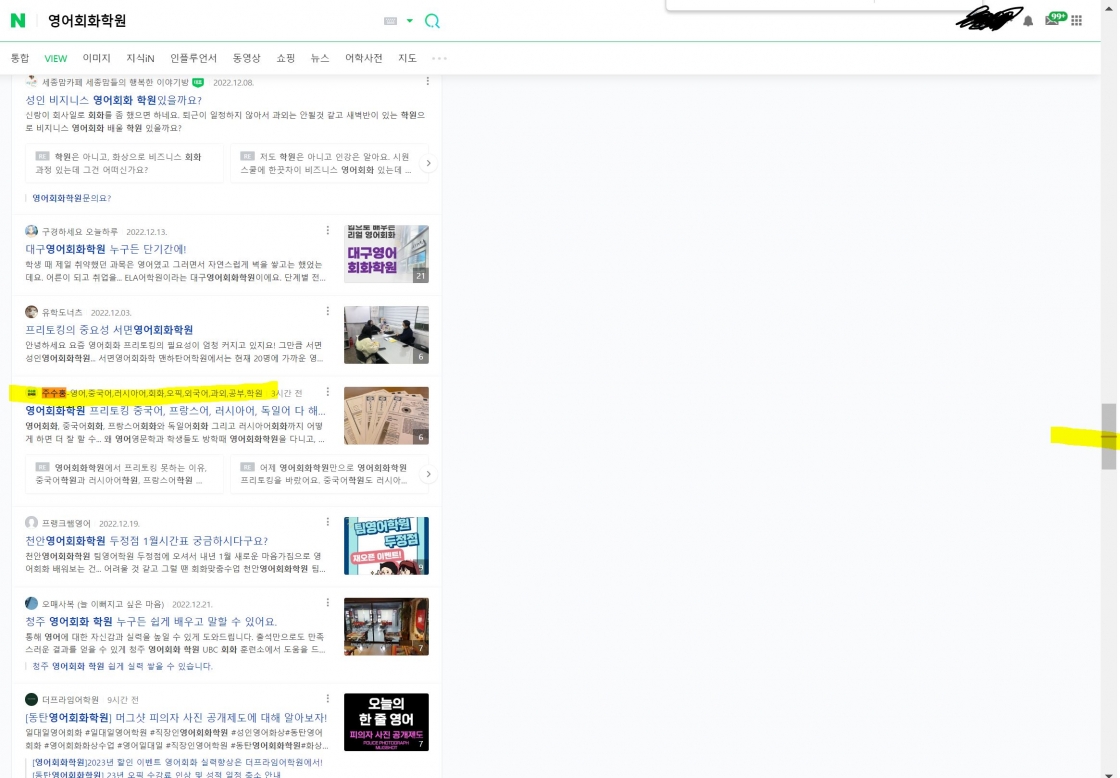The width and height of the screenshot is (1120, 778).
Task: Open the 청주 영어회화 학원 article link
Action: (151, 621)
